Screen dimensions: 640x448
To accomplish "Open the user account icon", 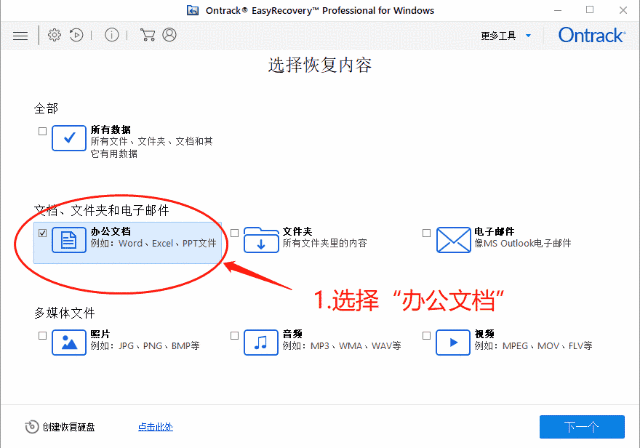I will click(x=169, y=35).
